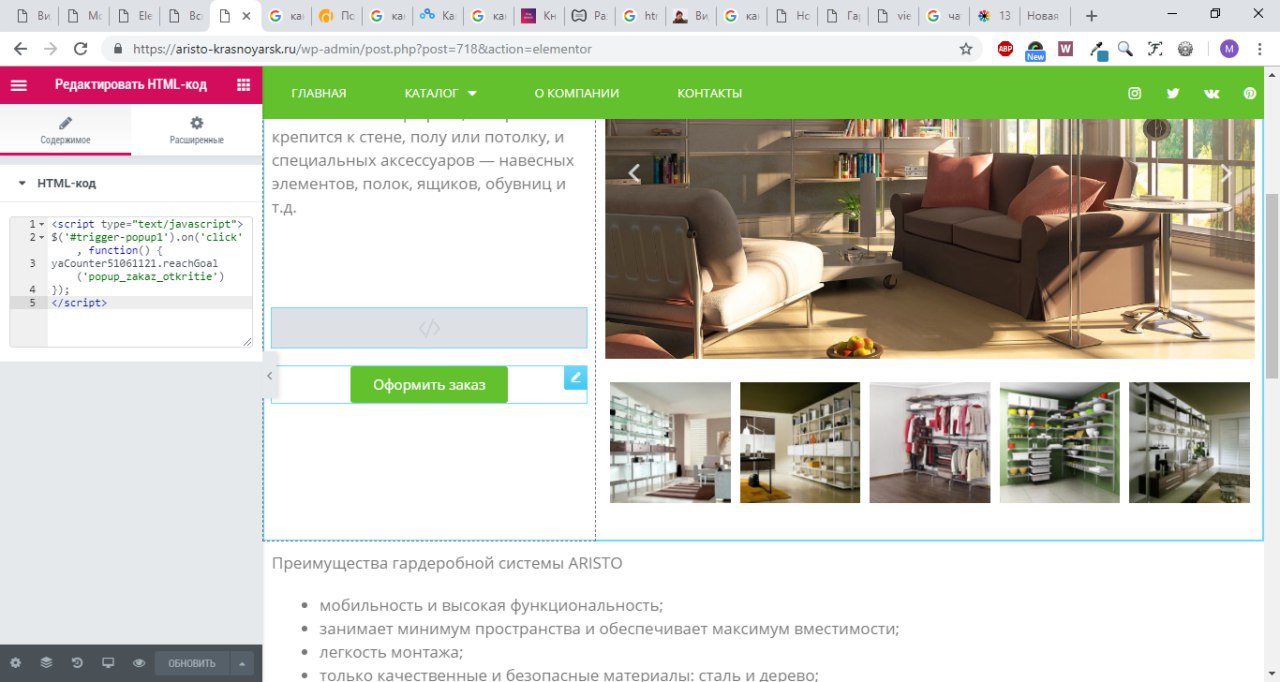Open fourth gallery thumbnail with green wall

[x=1060, y=442]
